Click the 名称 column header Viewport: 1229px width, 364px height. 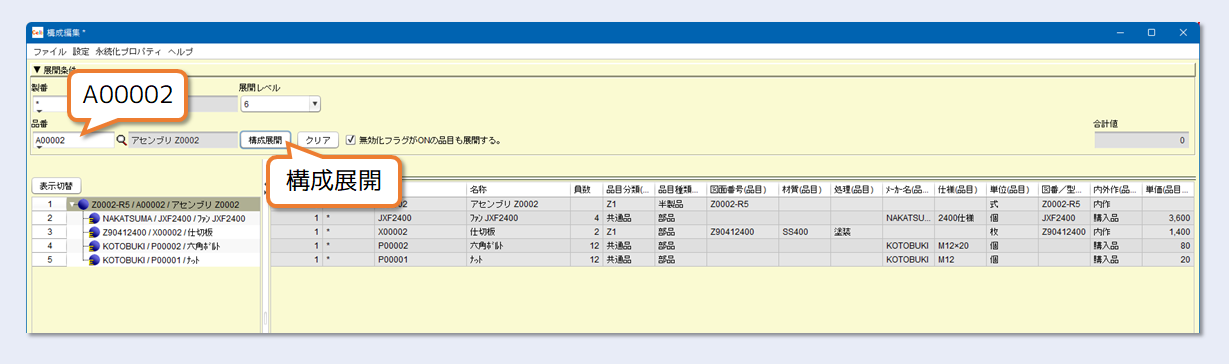coord(517,189)
